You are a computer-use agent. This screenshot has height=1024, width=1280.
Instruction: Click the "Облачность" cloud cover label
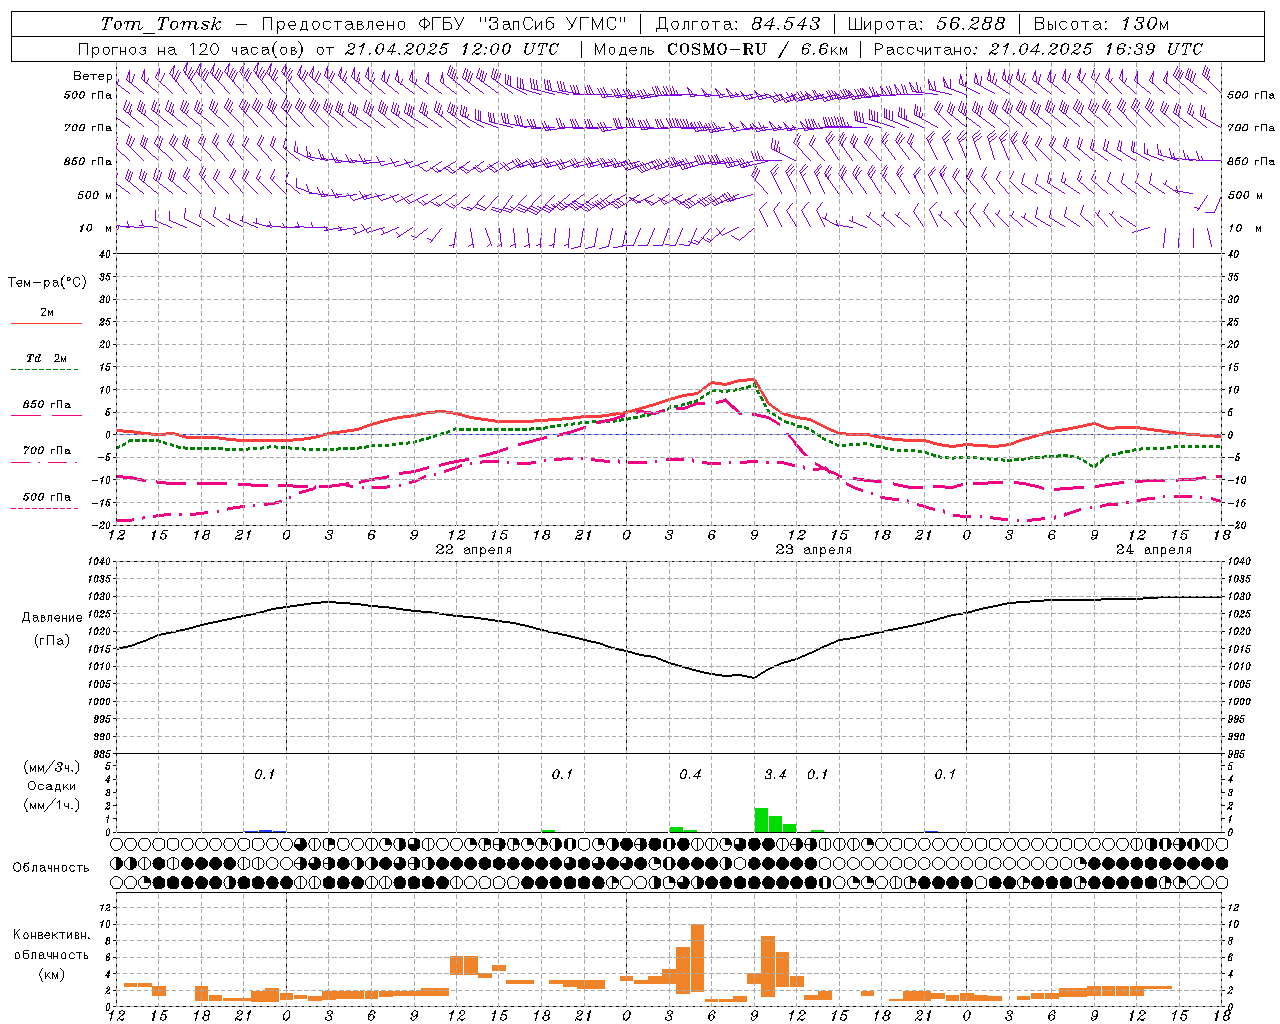pyautogui.click(x=51, y=868)
